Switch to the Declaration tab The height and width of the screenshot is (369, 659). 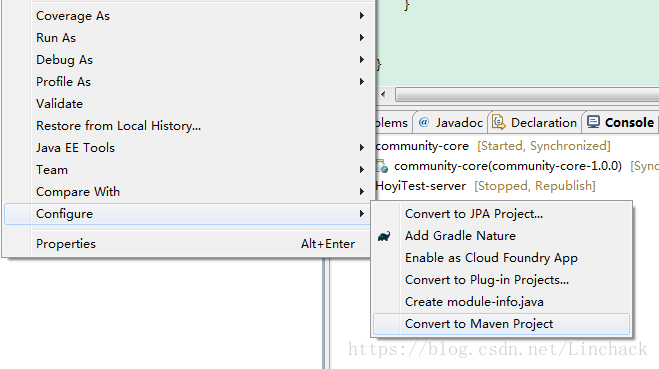[535, 123]
